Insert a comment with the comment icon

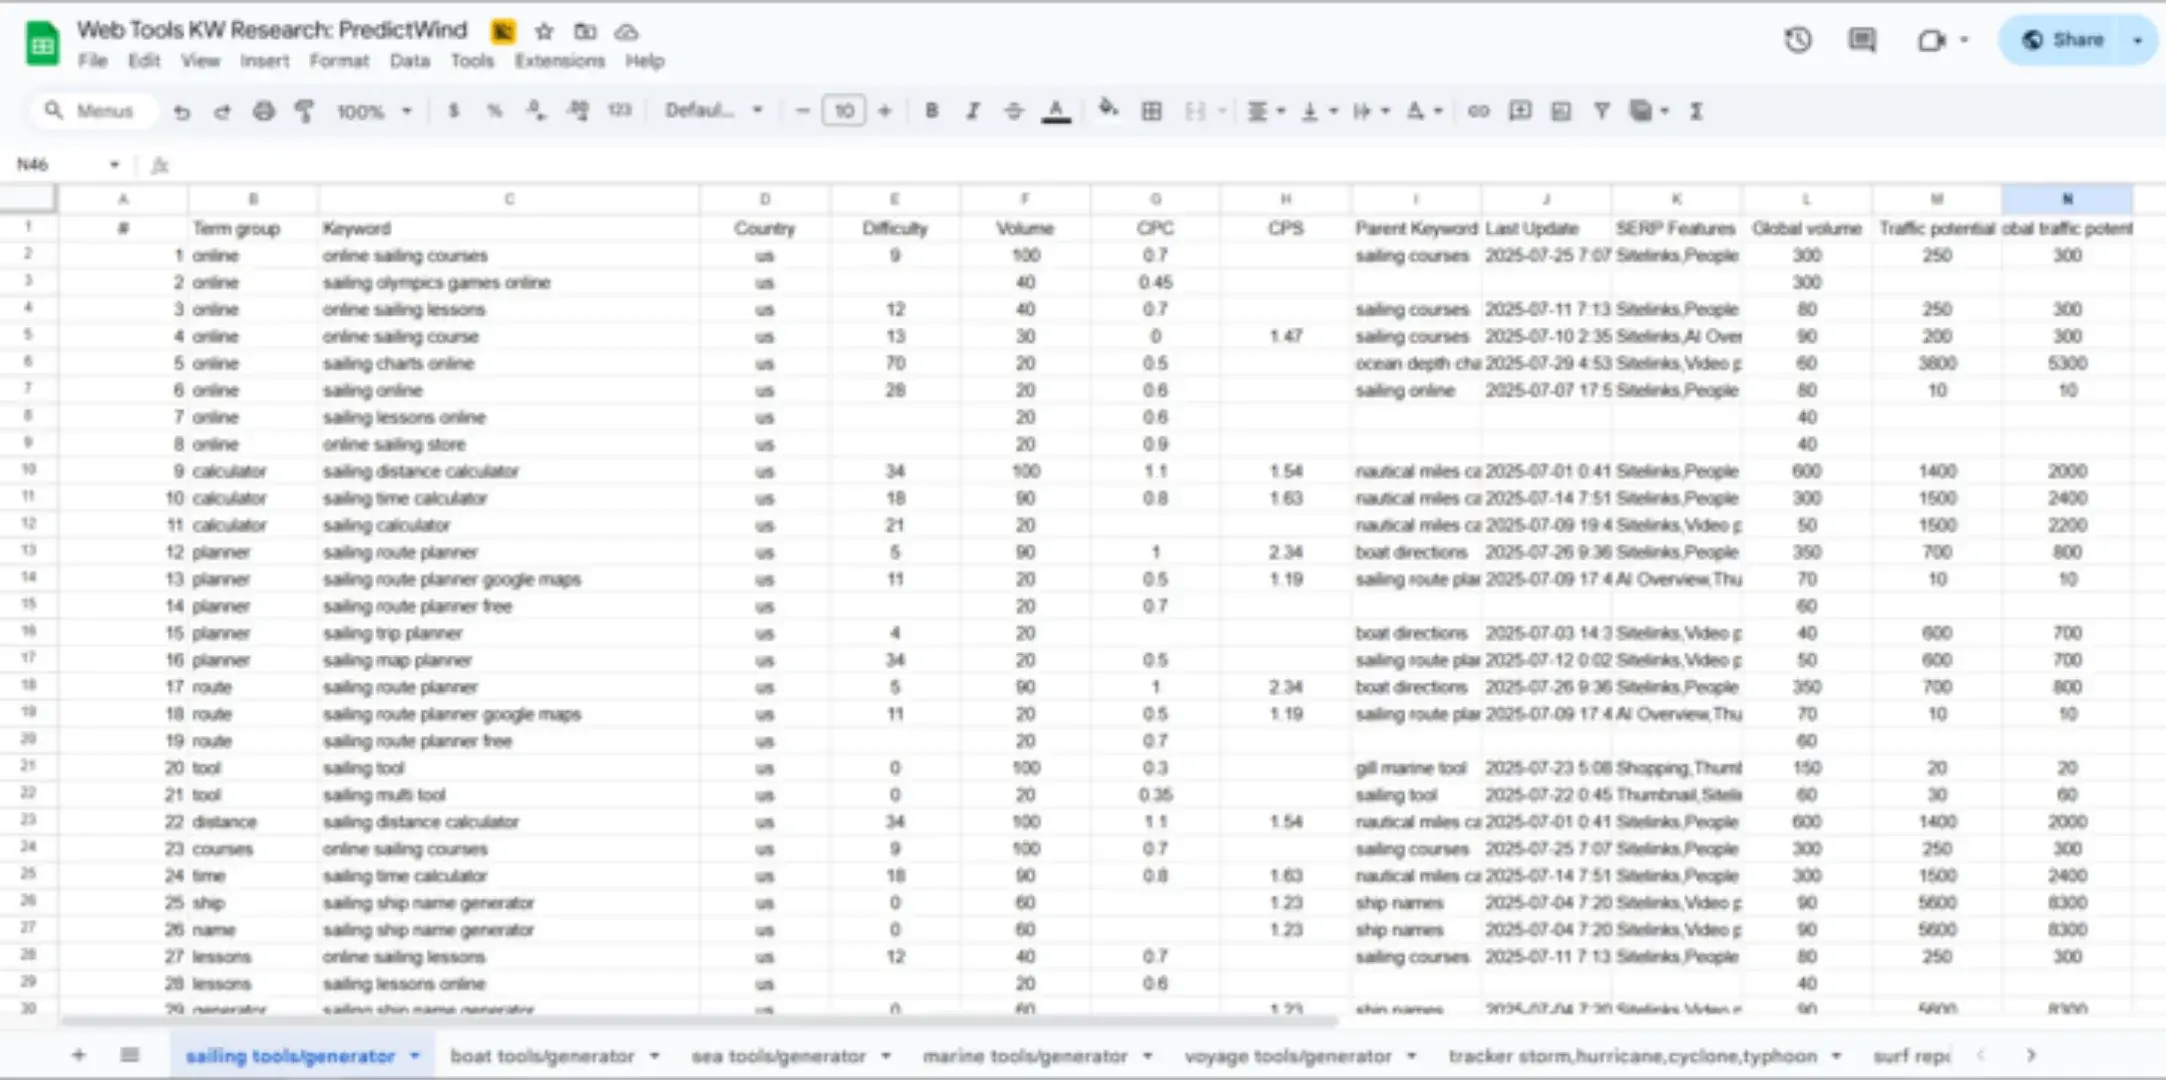[x=1519, y=111]
